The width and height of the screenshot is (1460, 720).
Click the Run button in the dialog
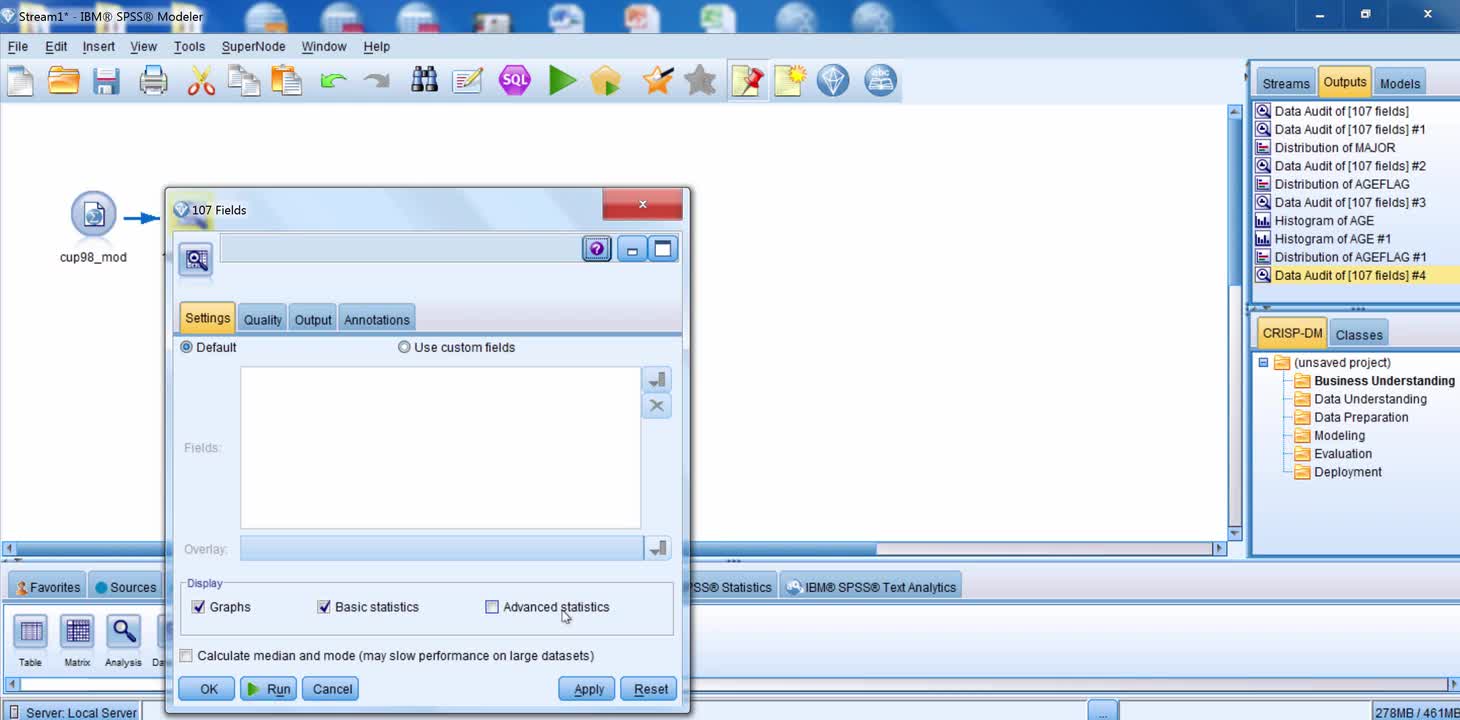coord(268,689)
